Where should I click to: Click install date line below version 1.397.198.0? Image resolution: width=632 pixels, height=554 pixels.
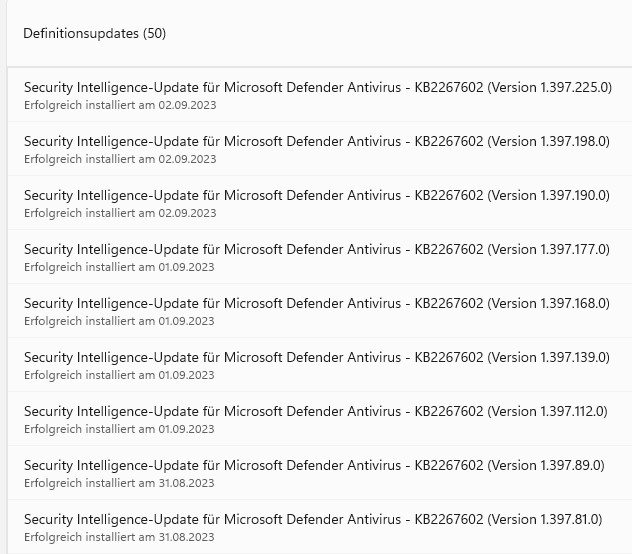coord(119,159)
